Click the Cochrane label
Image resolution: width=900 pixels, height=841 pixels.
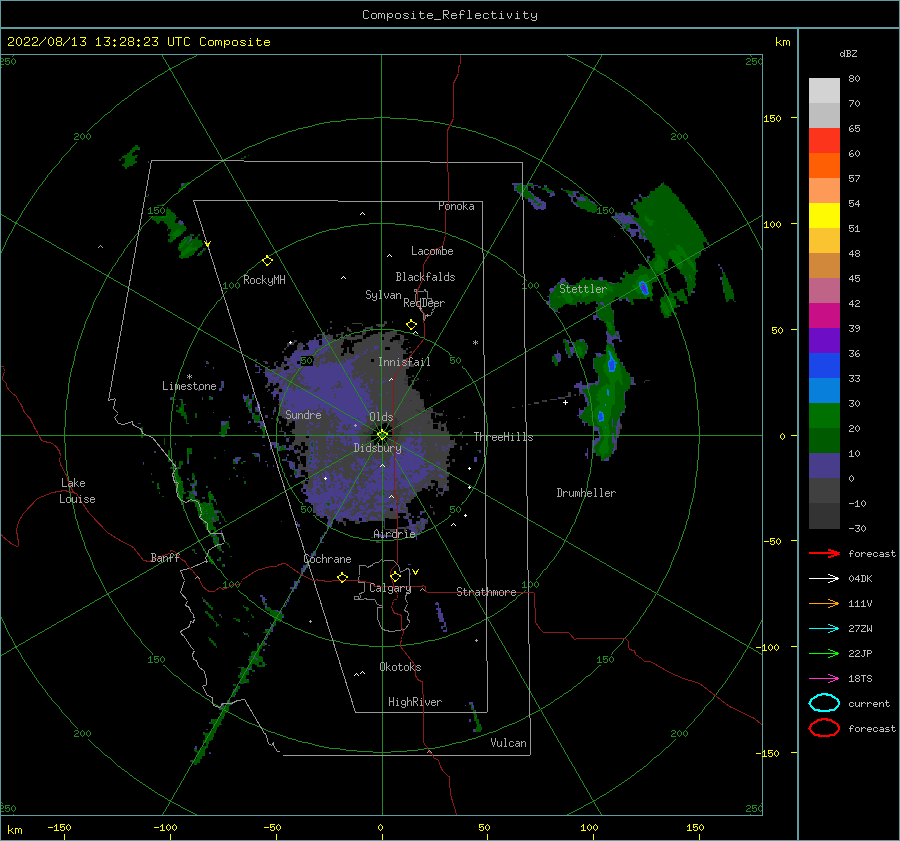tap(327, 559)
